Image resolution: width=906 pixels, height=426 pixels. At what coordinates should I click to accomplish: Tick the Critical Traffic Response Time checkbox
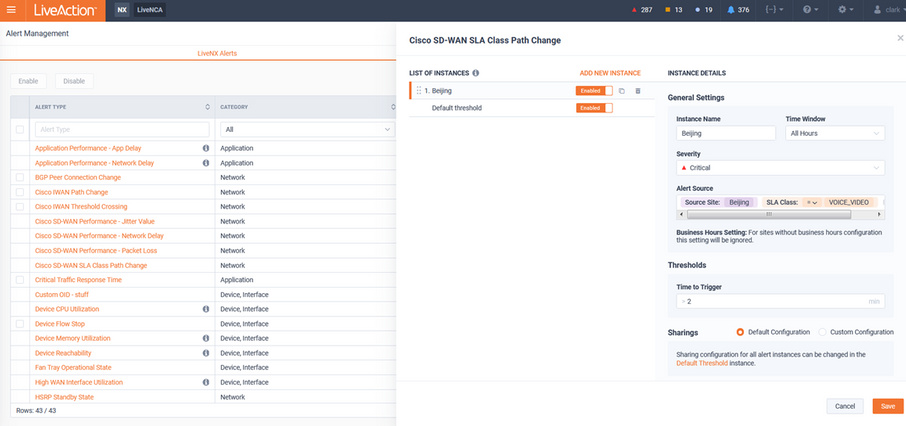(x=20, y=280)
